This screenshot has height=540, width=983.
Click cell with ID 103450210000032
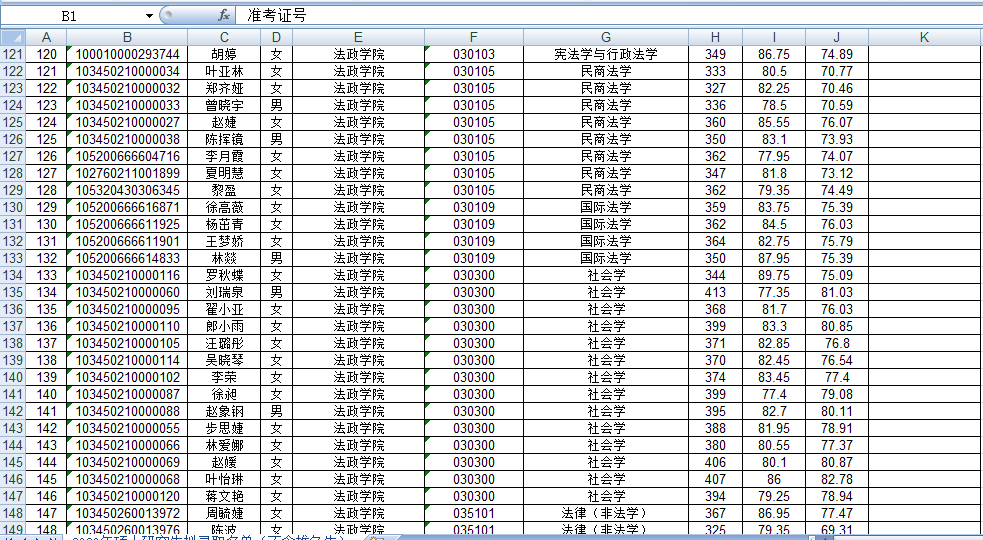tap(127, 88)
